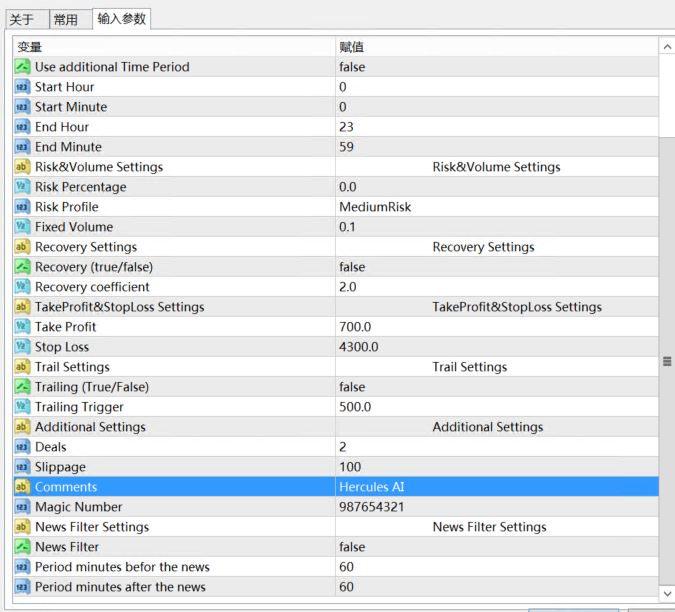Click the integer icon next to End Hour
Screen dimensions: 675x612
pyautogui.click(x=22, y=127)
